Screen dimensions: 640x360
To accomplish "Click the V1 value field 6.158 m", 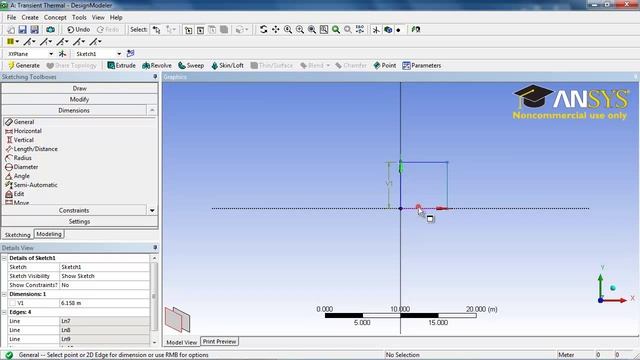I will [x=104, y=303].
